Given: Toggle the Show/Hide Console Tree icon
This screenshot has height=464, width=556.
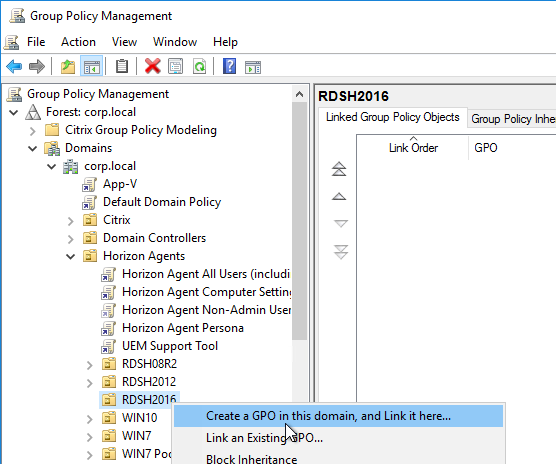Looking at the screenshot, I should pos(91,66).
